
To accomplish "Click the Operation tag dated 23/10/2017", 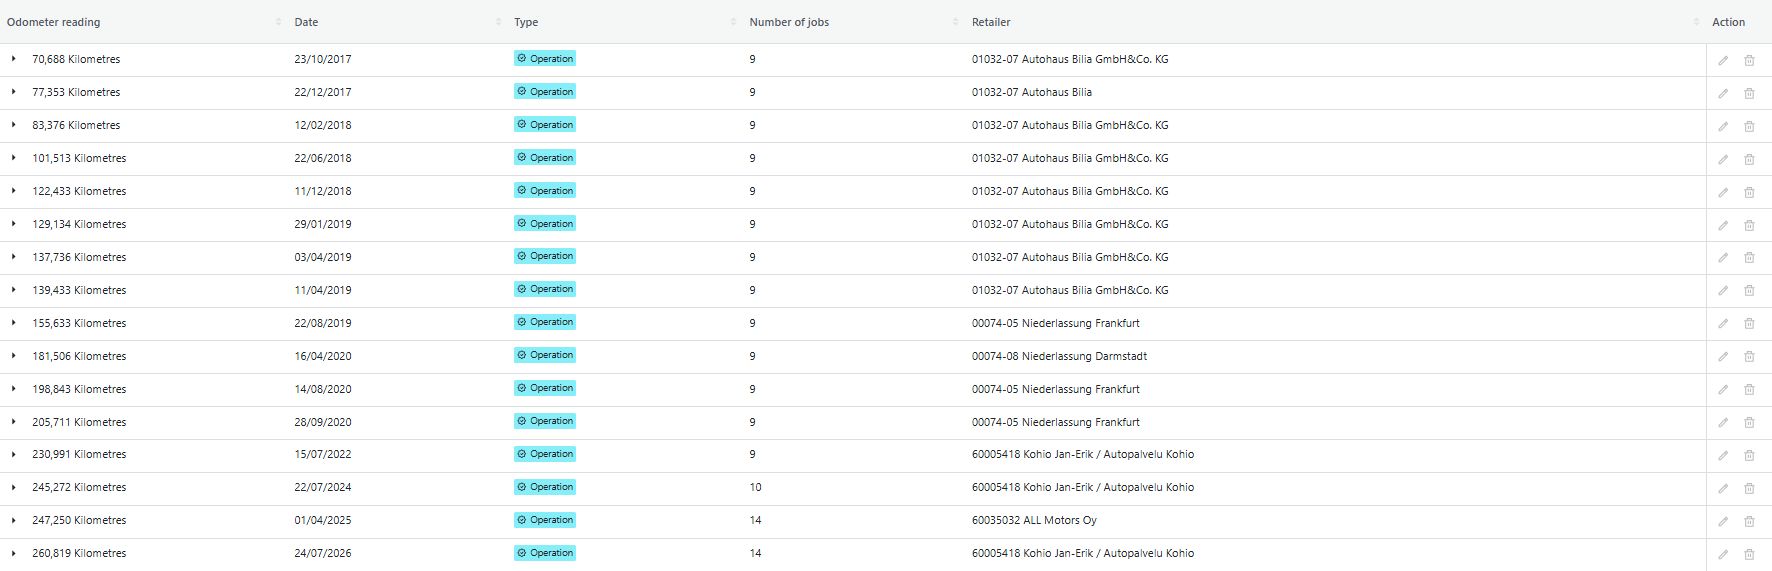I will (545, 59).
